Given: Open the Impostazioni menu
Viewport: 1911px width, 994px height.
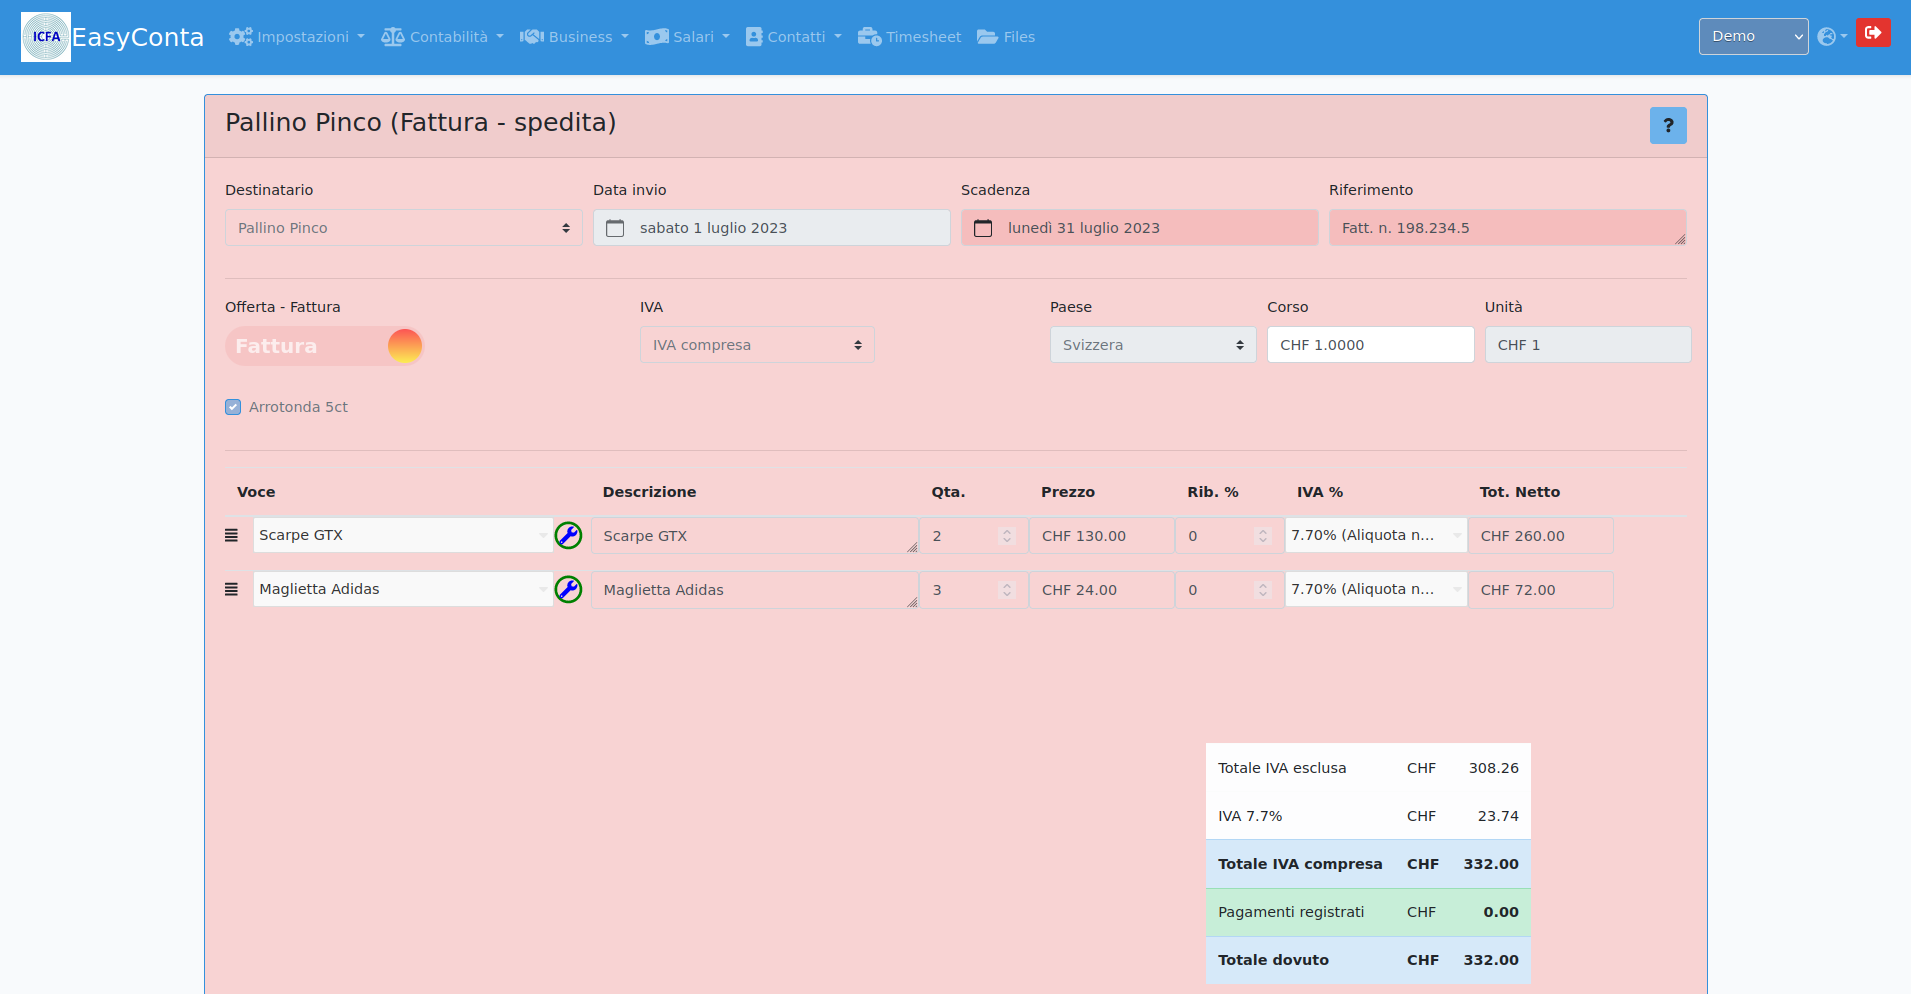Looking at the screenshot, I should pyautogui.click(x=296, y=37).
